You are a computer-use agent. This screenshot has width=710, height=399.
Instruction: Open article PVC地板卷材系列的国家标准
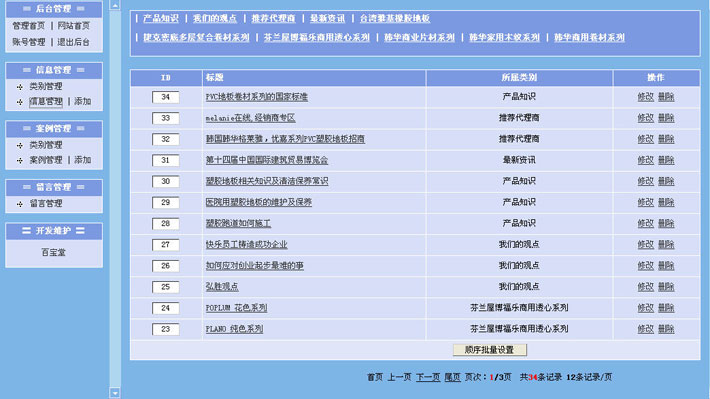pos(257,97)
